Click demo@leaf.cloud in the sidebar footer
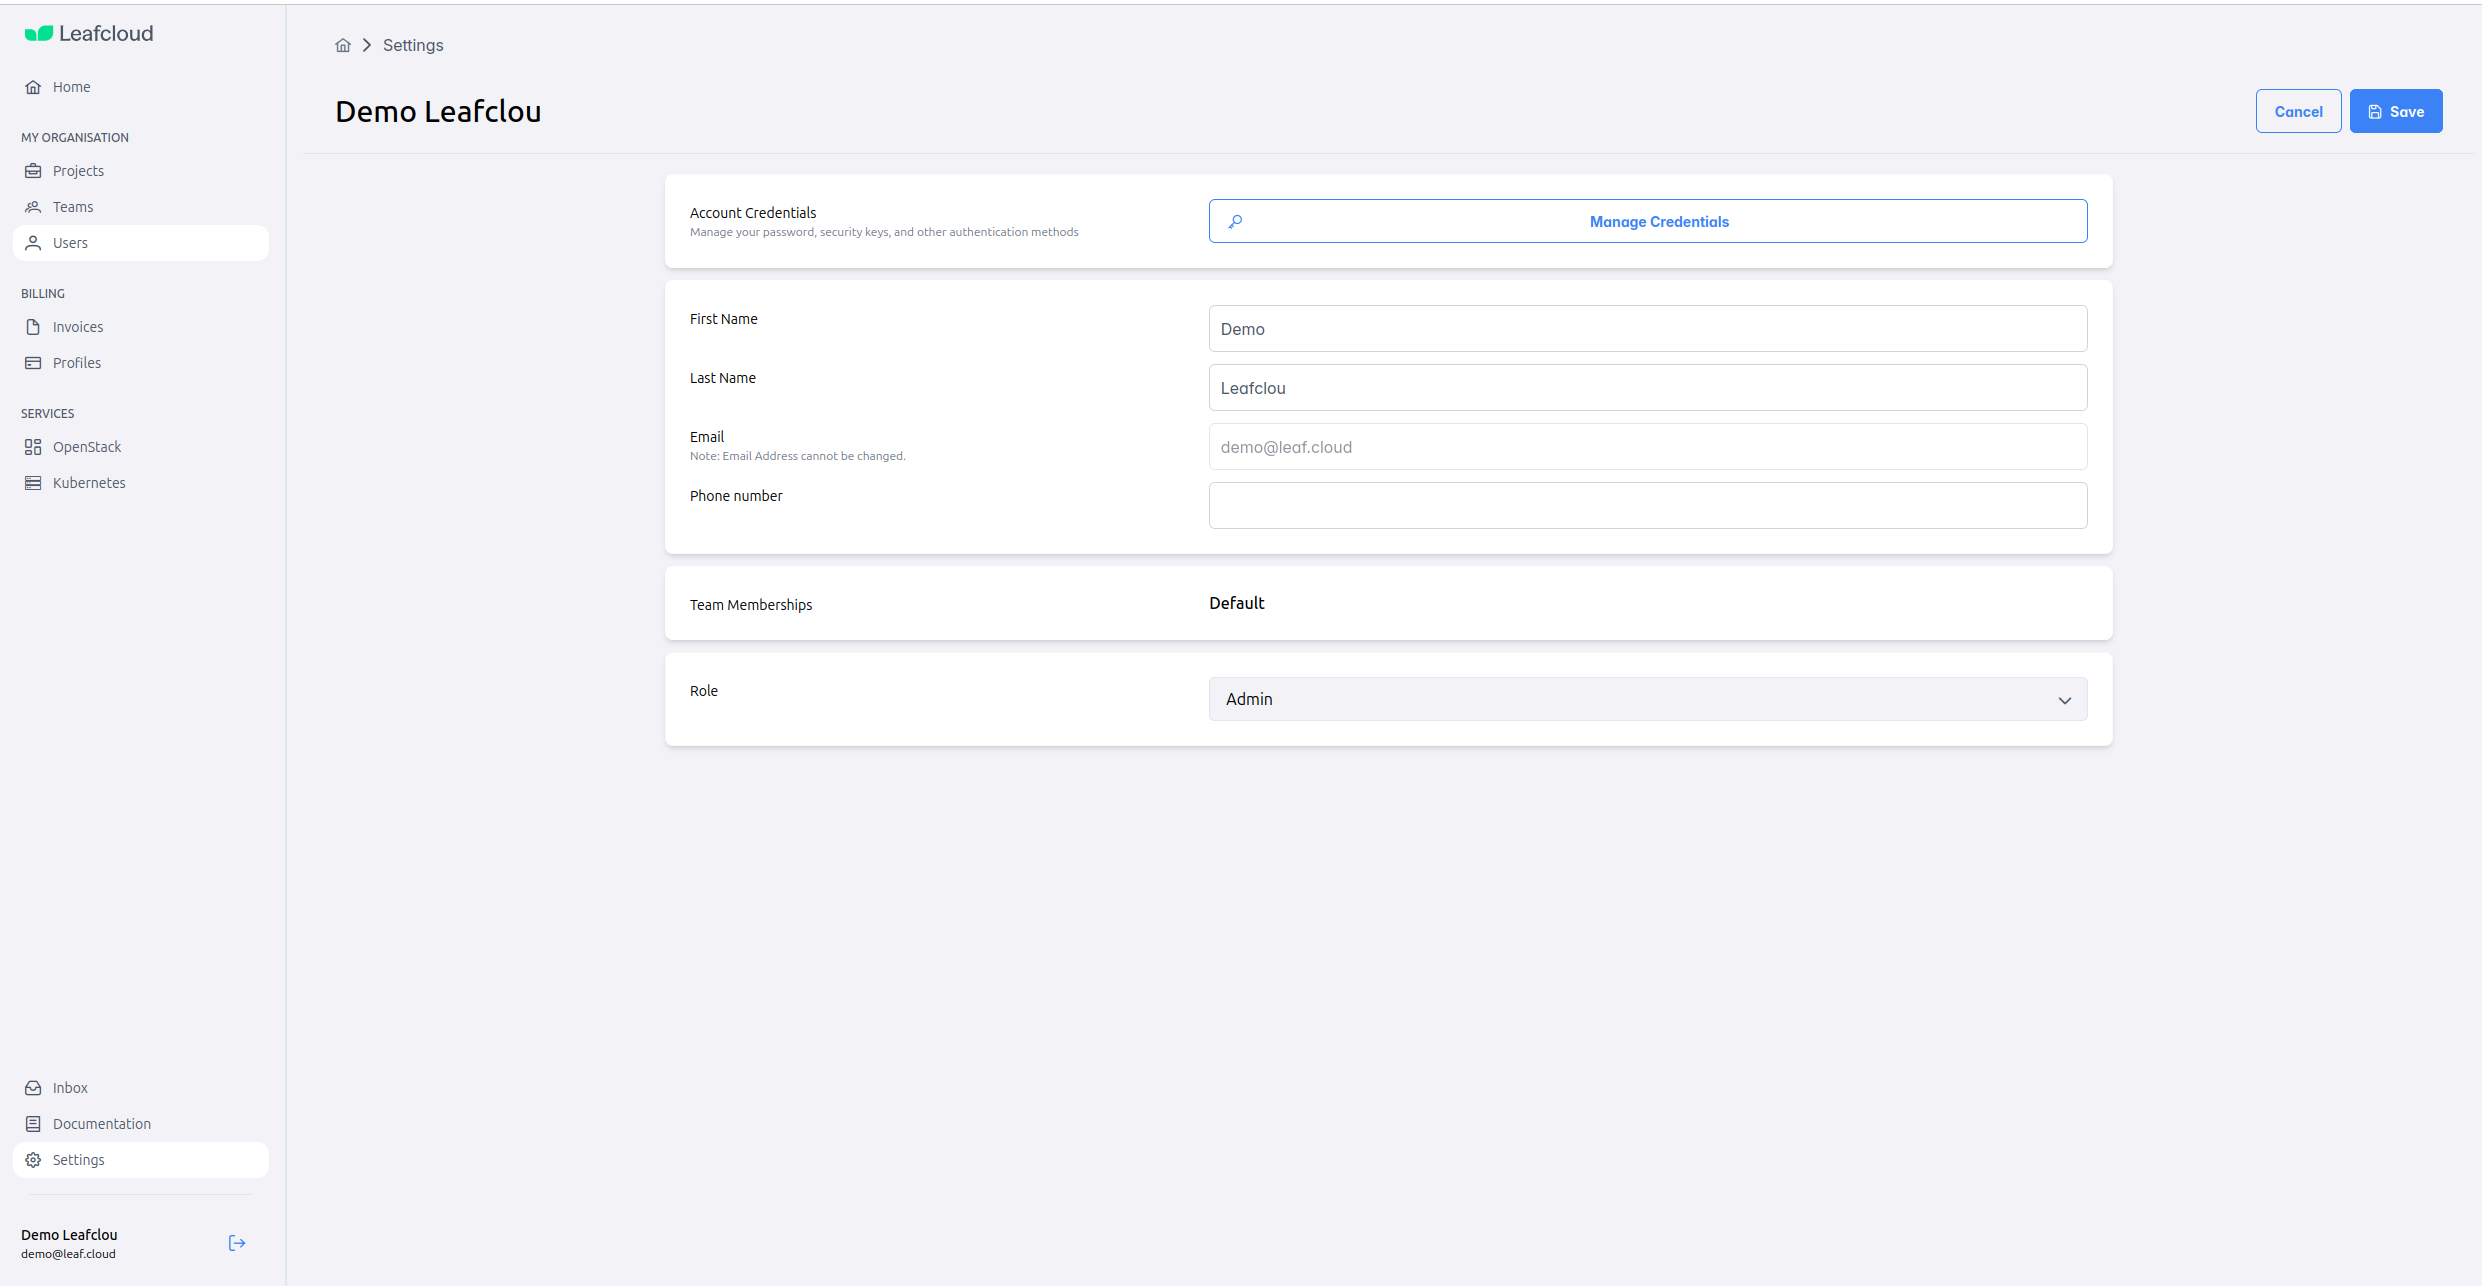The image size is (2482, 1286). click(x=68, y=1254)
